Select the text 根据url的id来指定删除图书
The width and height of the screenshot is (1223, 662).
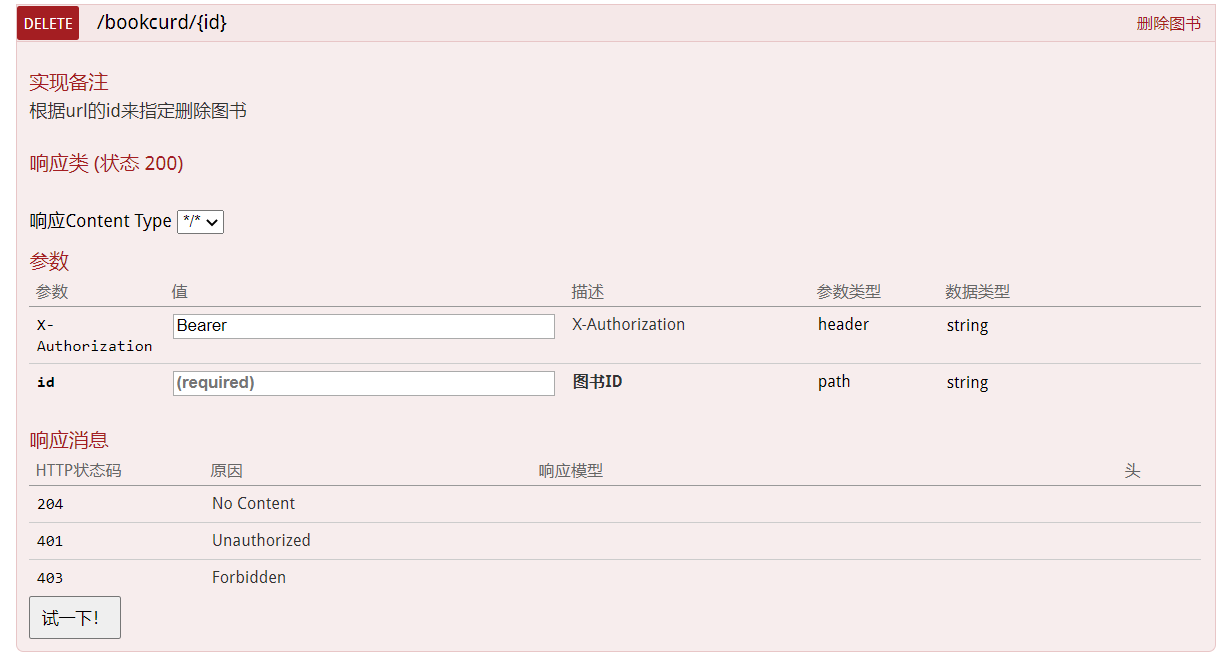[138, 111]
